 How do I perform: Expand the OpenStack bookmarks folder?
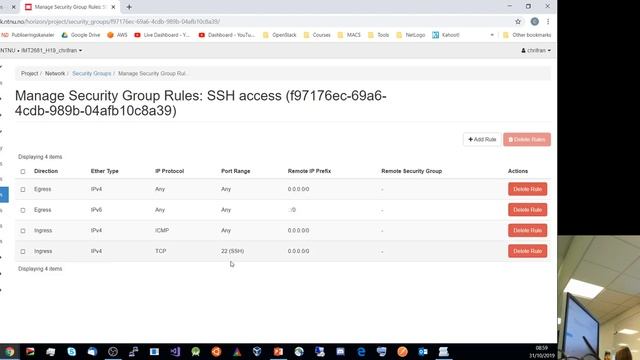[280, 35]
